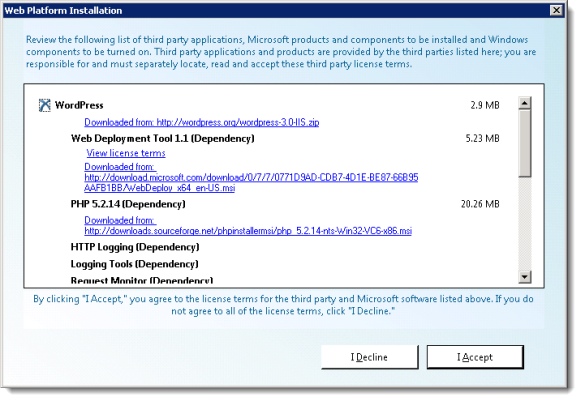Click the WebDeploy_x64_en-US.msi link line
Viewport: 580px width, 400px height.
coord(159,188)
